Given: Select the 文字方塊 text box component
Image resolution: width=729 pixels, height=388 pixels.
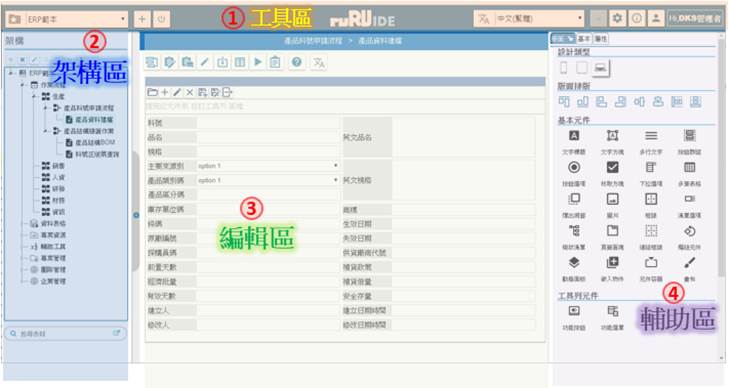Looking at the screenshot, I should pos(612,141).
